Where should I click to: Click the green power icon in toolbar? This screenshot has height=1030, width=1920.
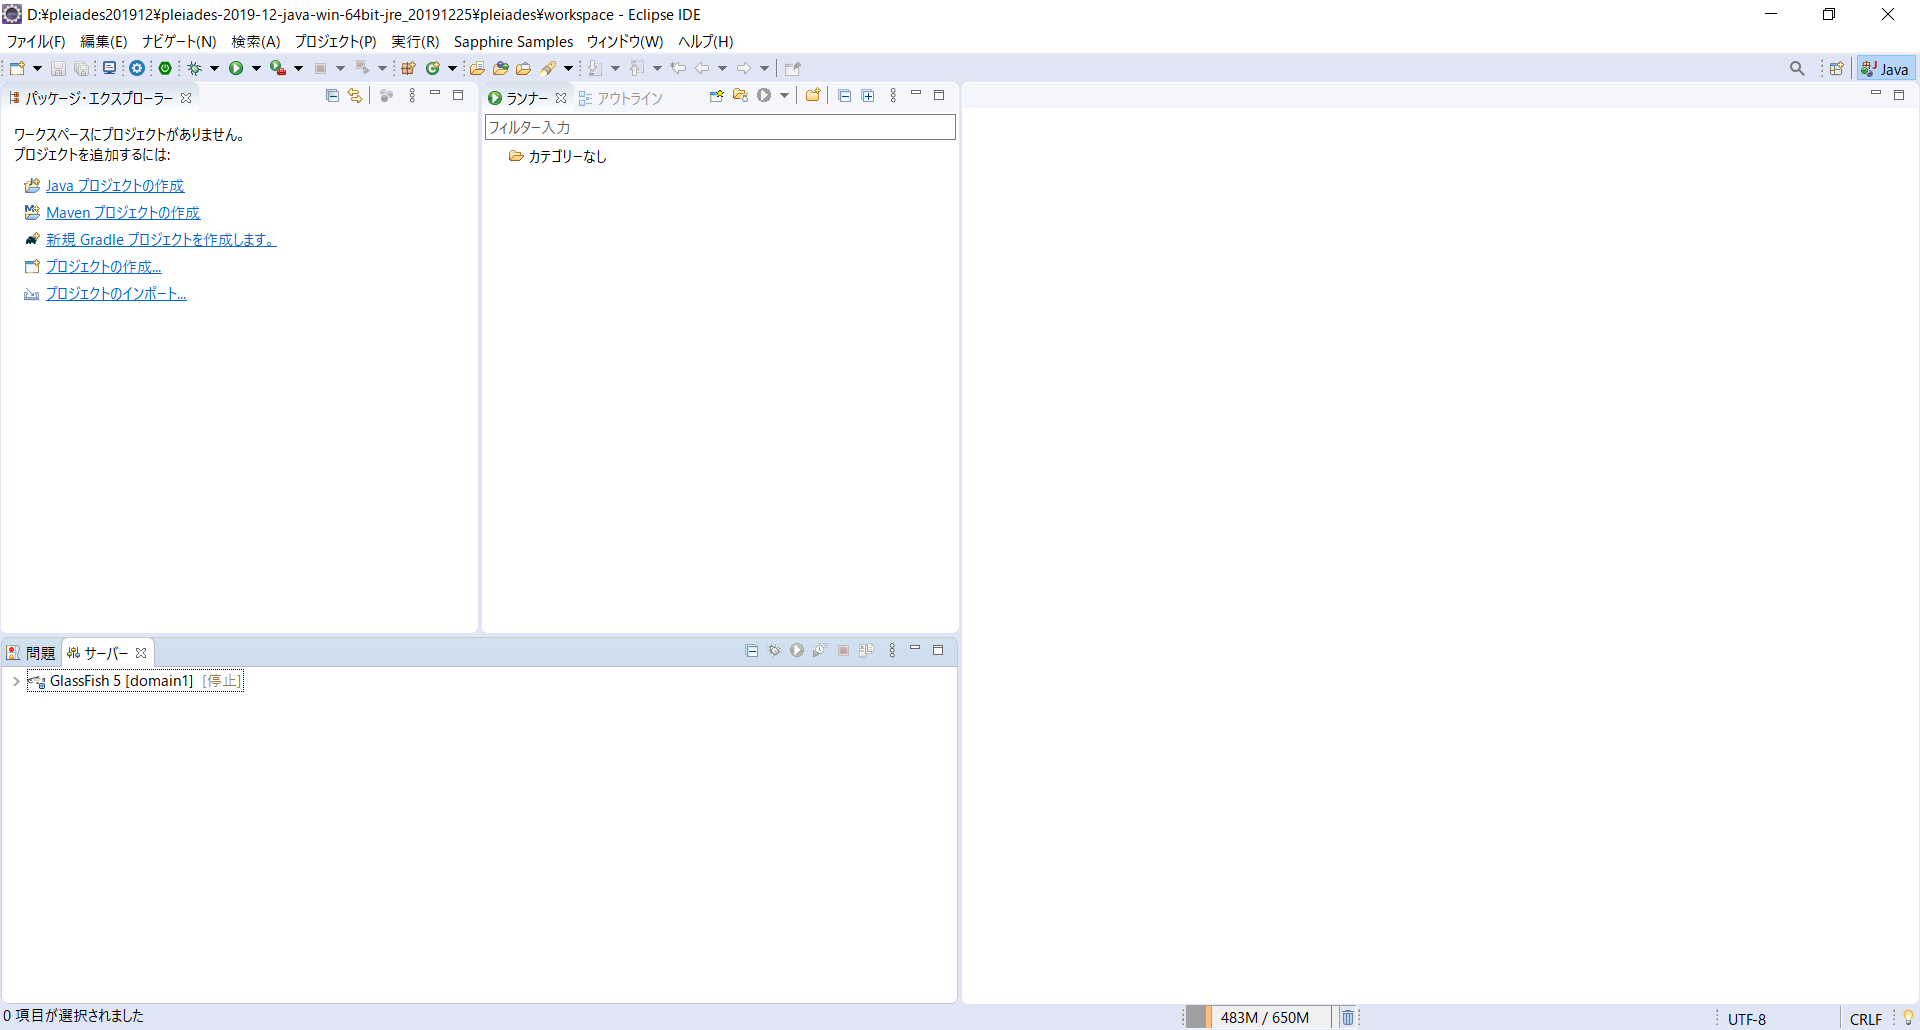[165, 68]
